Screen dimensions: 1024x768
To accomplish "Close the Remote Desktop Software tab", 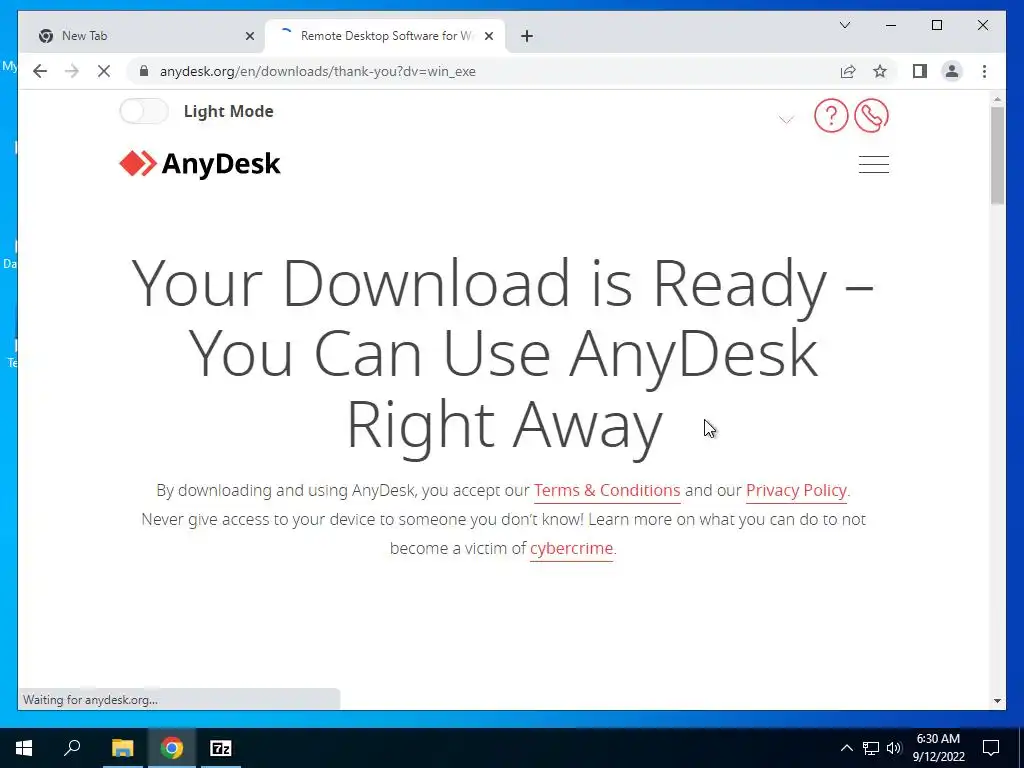I will [488, 36].
